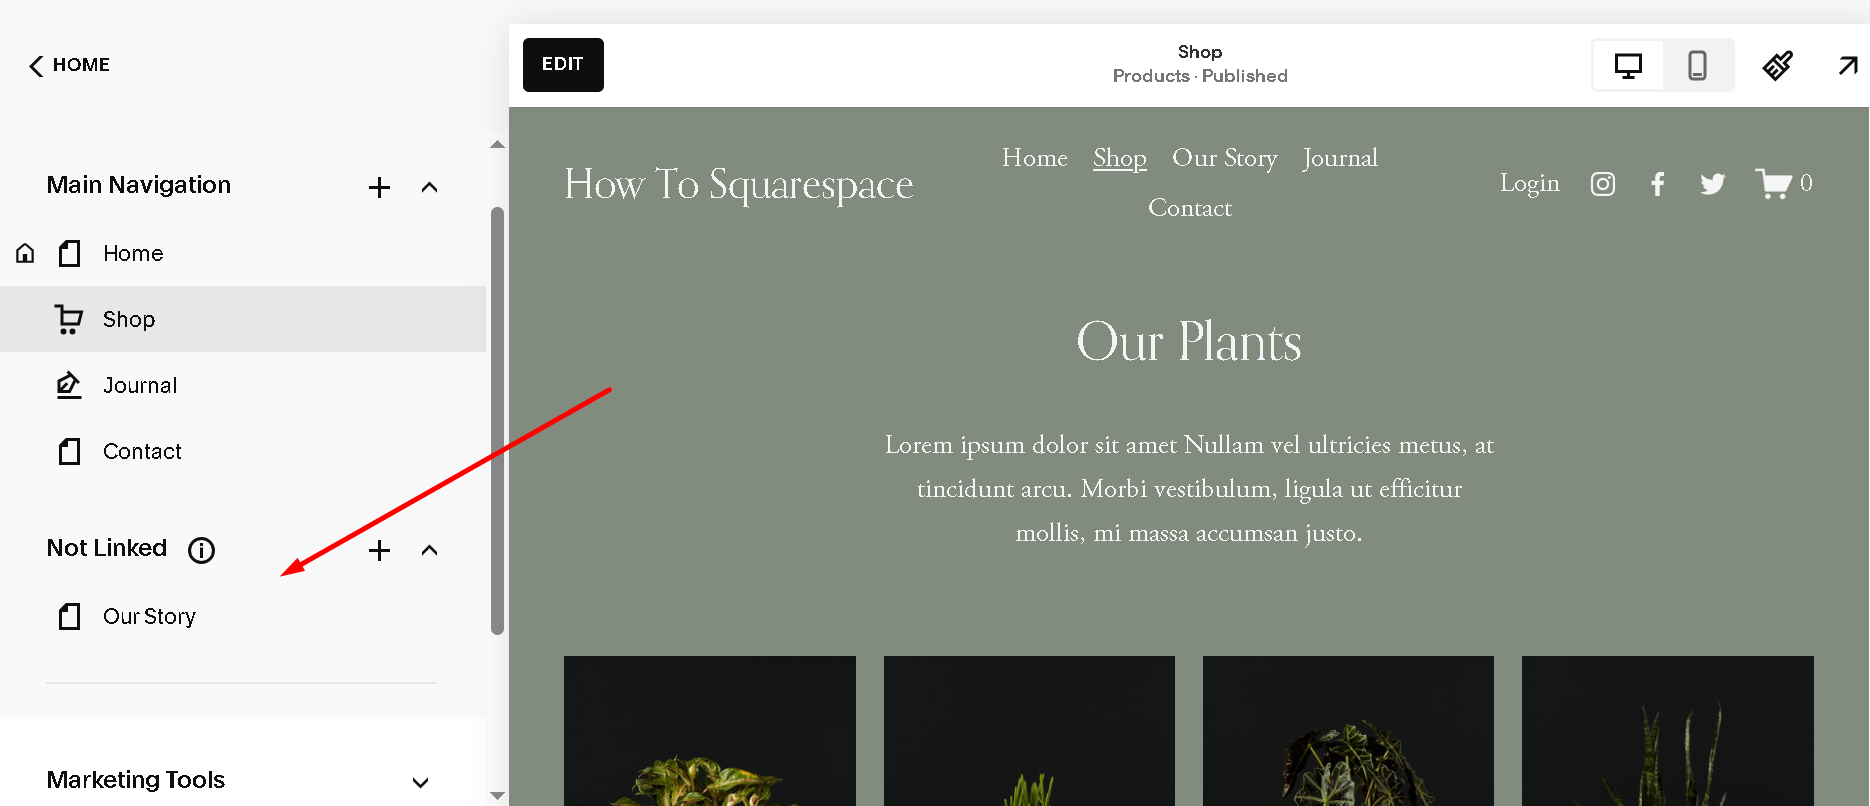This screenshot has width=1870, height=806.
Task: Switch to mobile preview
Action: (1698, 66)
